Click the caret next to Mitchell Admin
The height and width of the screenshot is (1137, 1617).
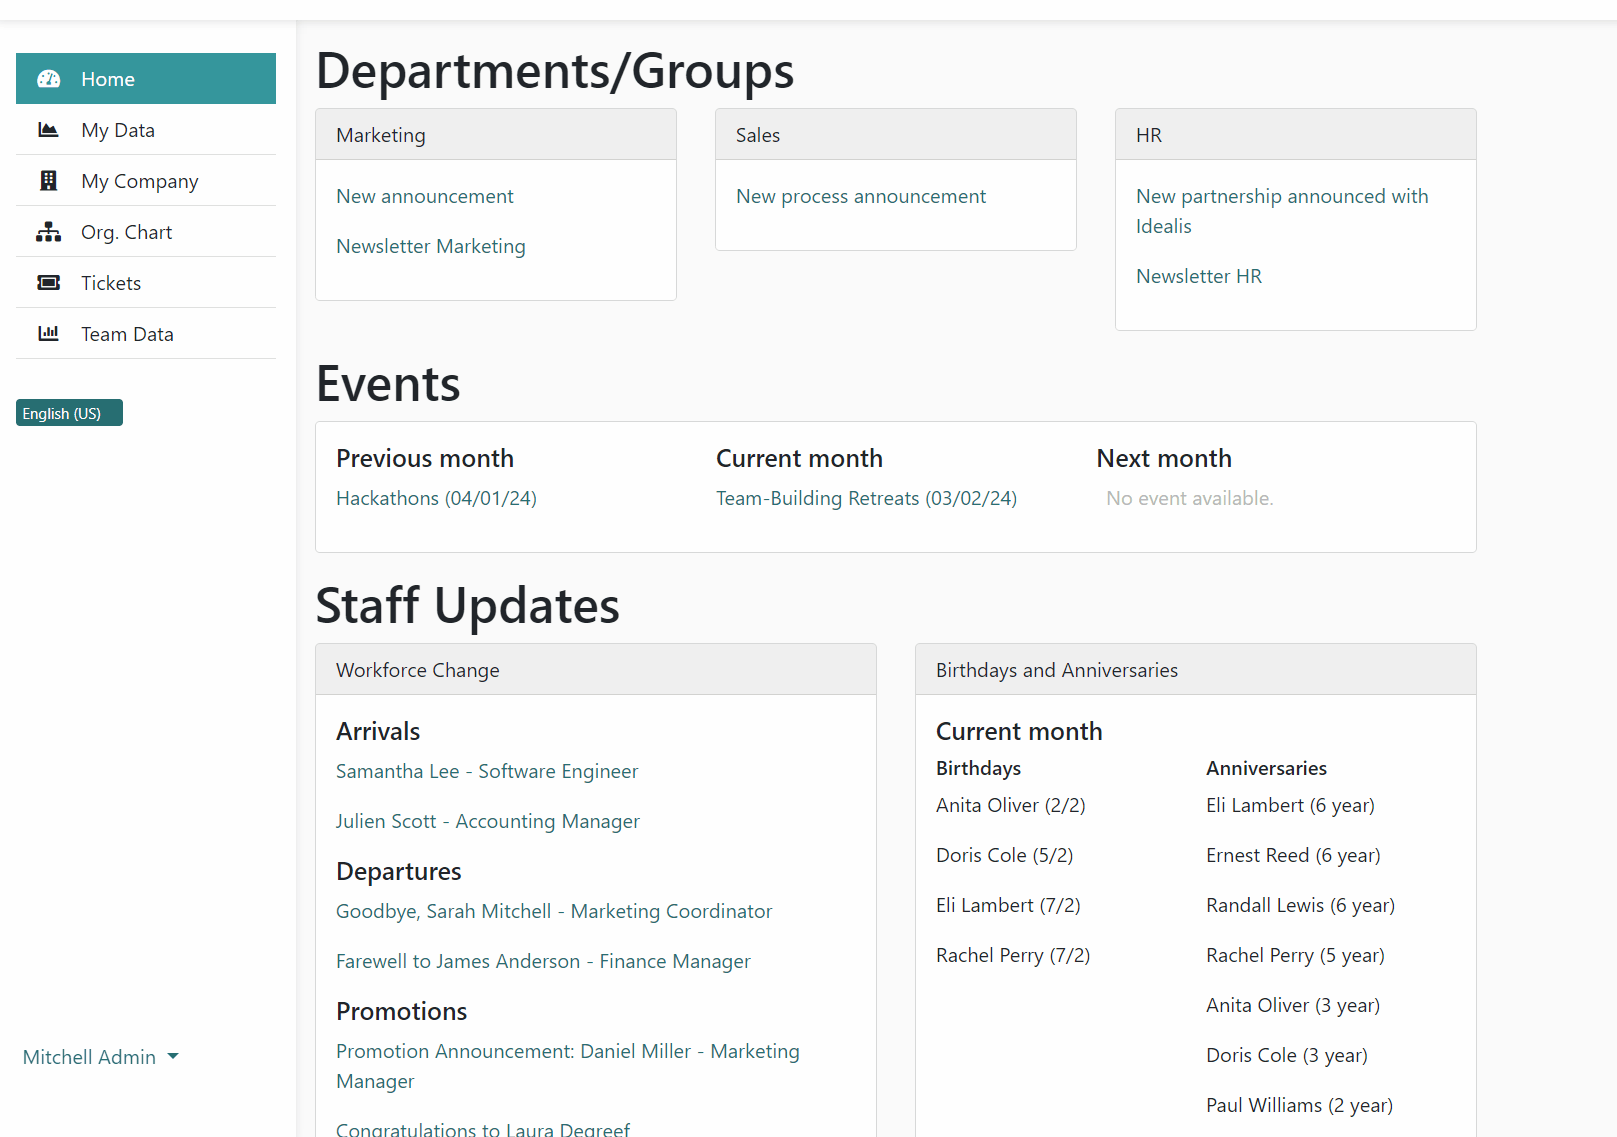click(173, 1056)
